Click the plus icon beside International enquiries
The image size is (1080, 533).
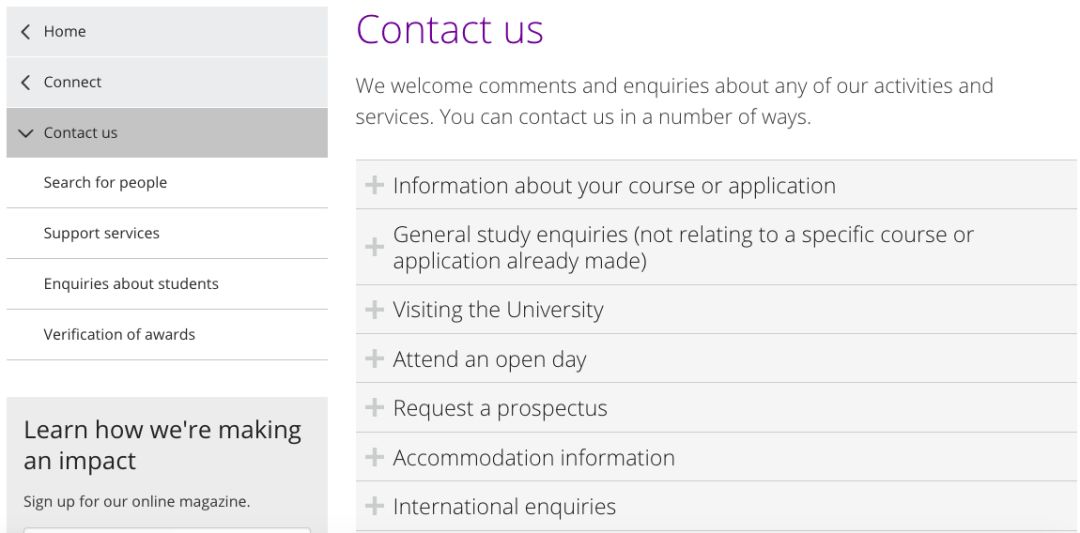(x=375, y=506)
